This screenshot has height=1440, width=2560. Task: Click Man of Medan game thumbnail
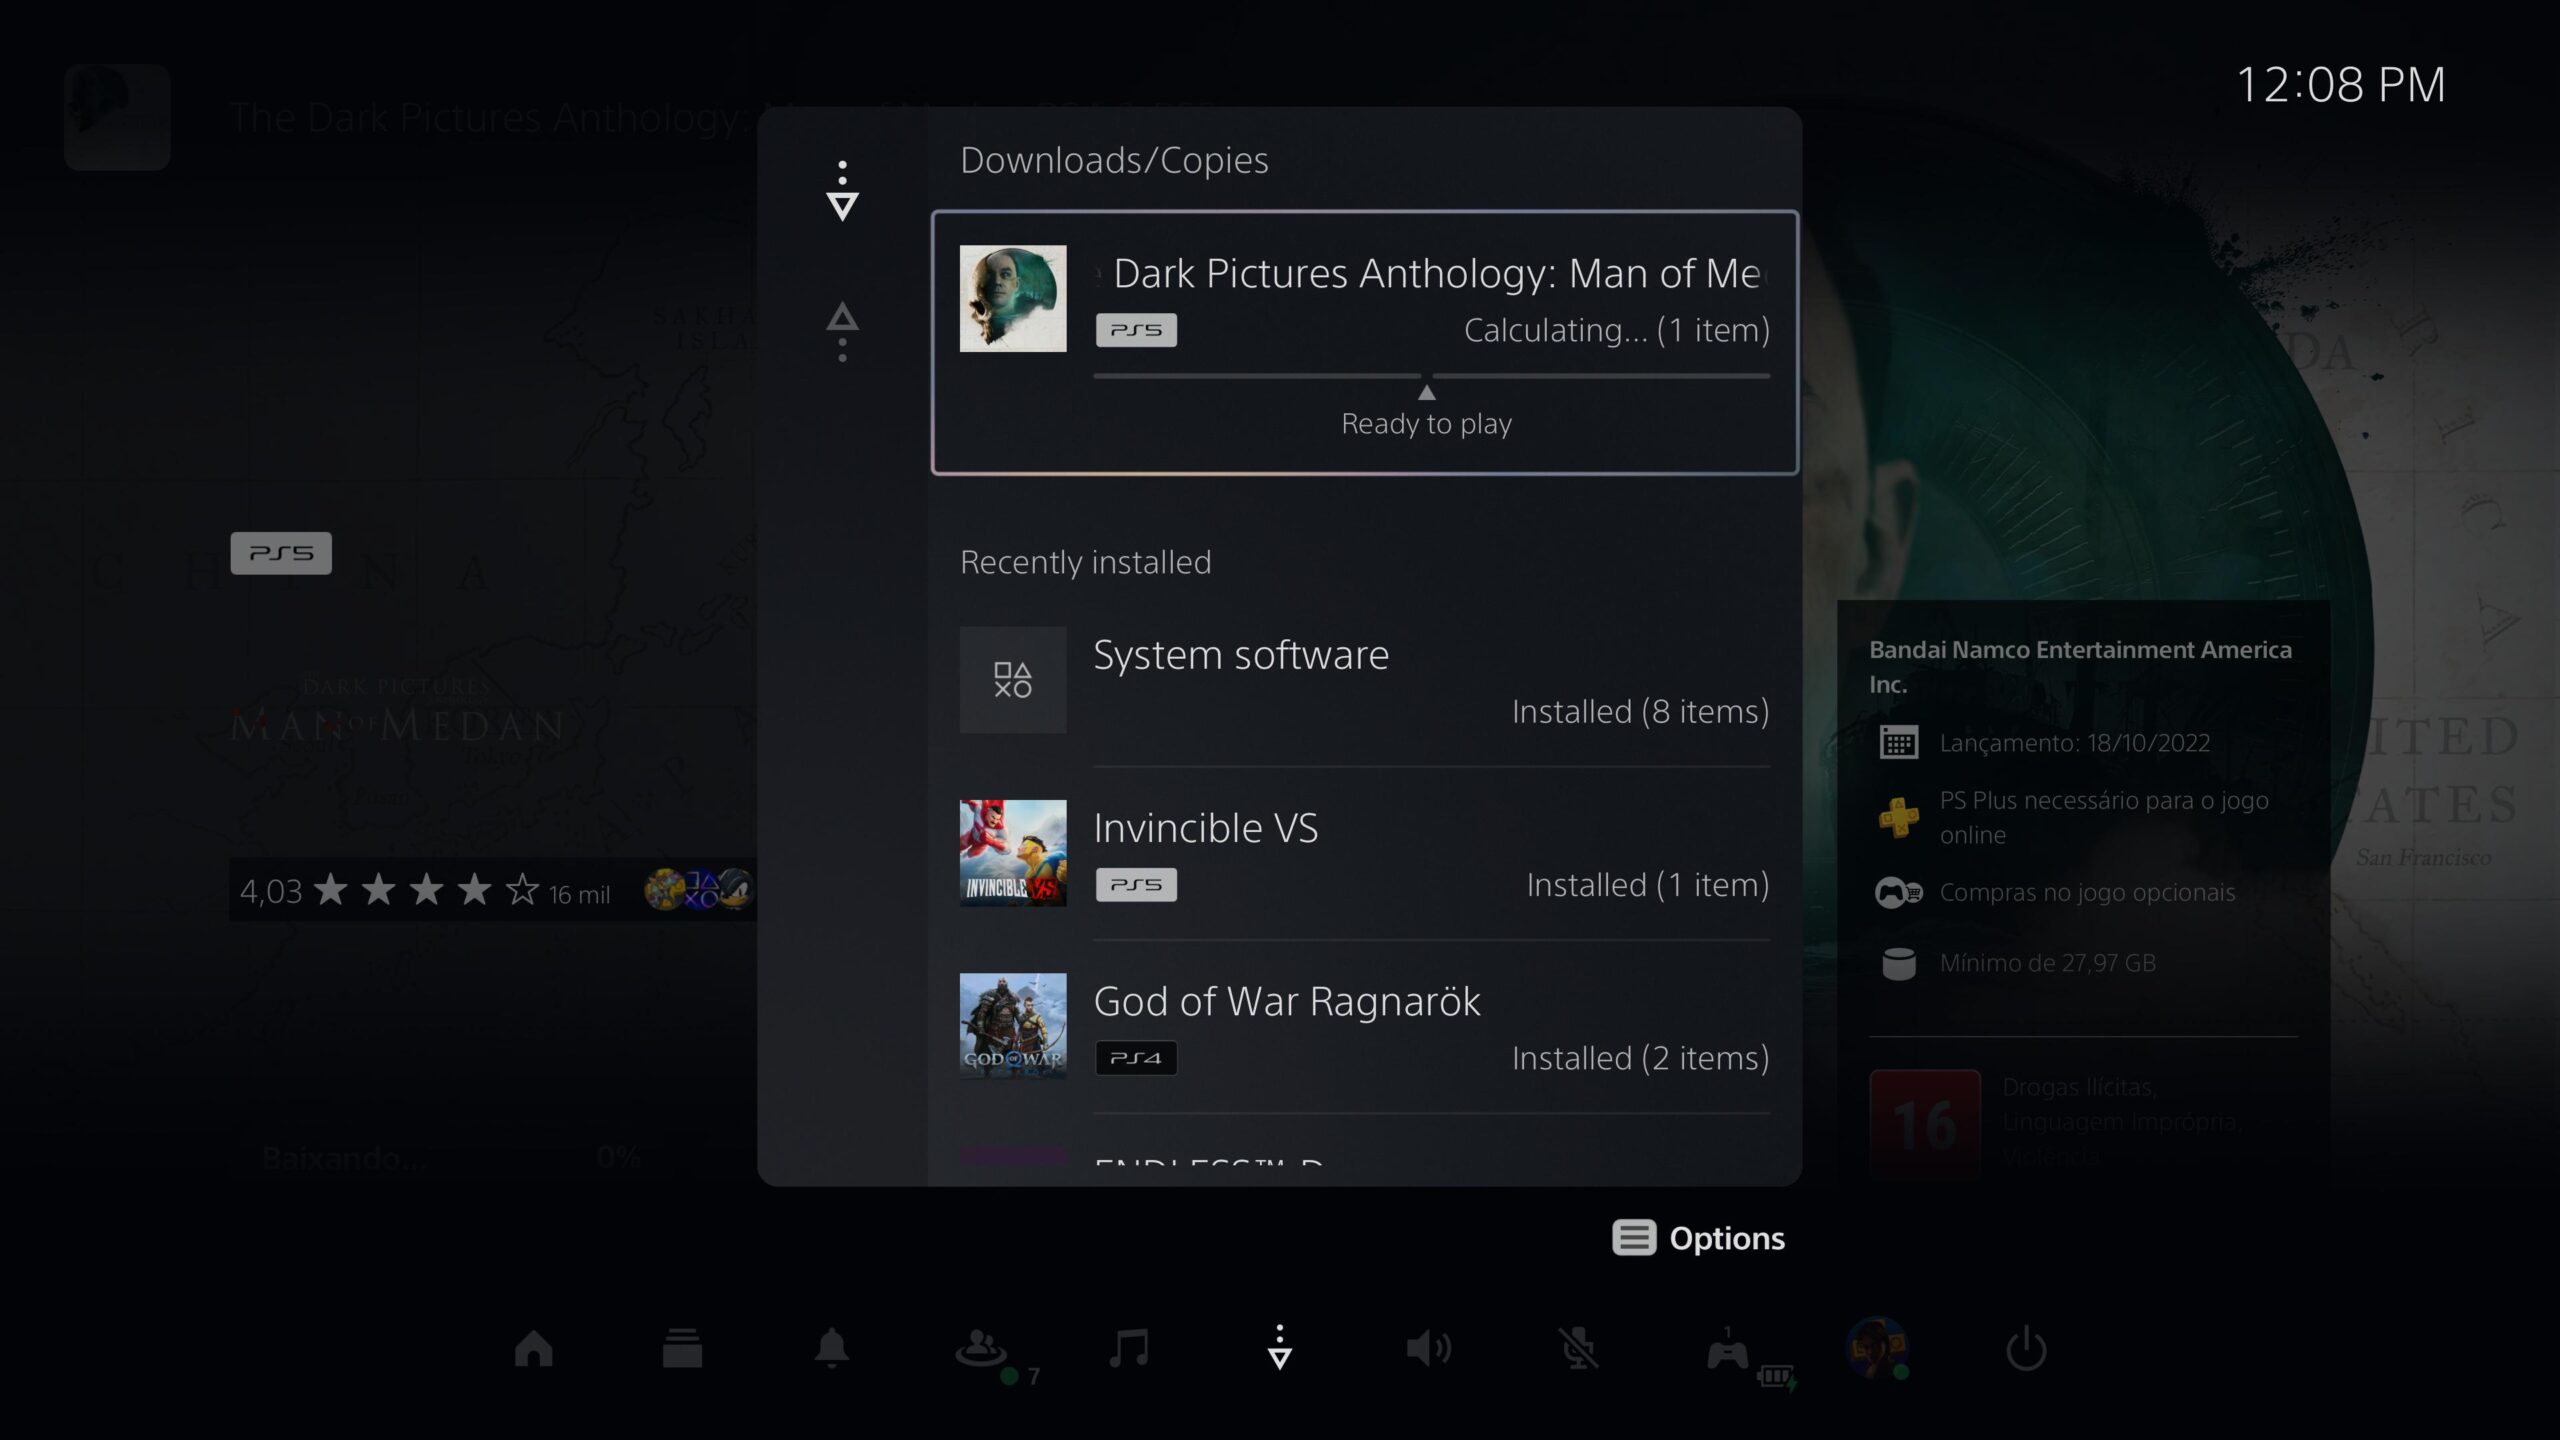point(1013,298)
